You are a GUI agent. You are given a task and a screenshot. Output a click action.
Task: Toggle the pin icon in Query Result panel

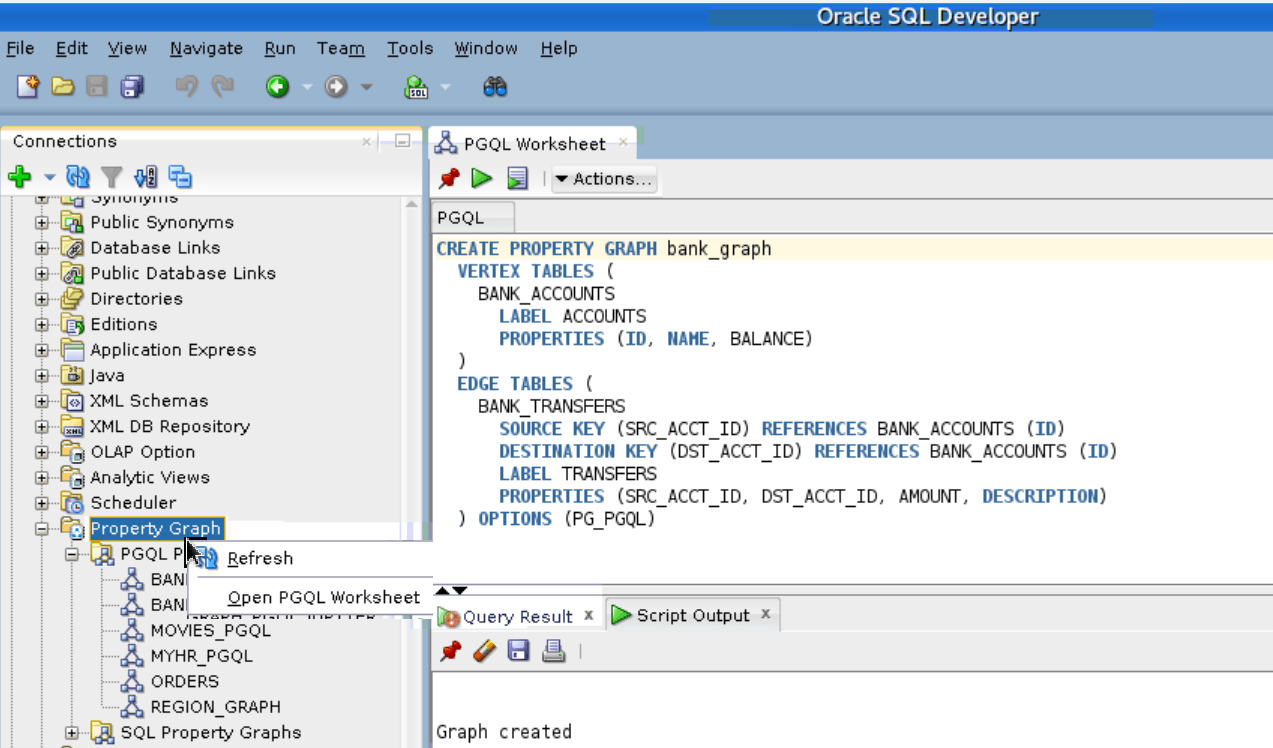(x=450, y=652)
